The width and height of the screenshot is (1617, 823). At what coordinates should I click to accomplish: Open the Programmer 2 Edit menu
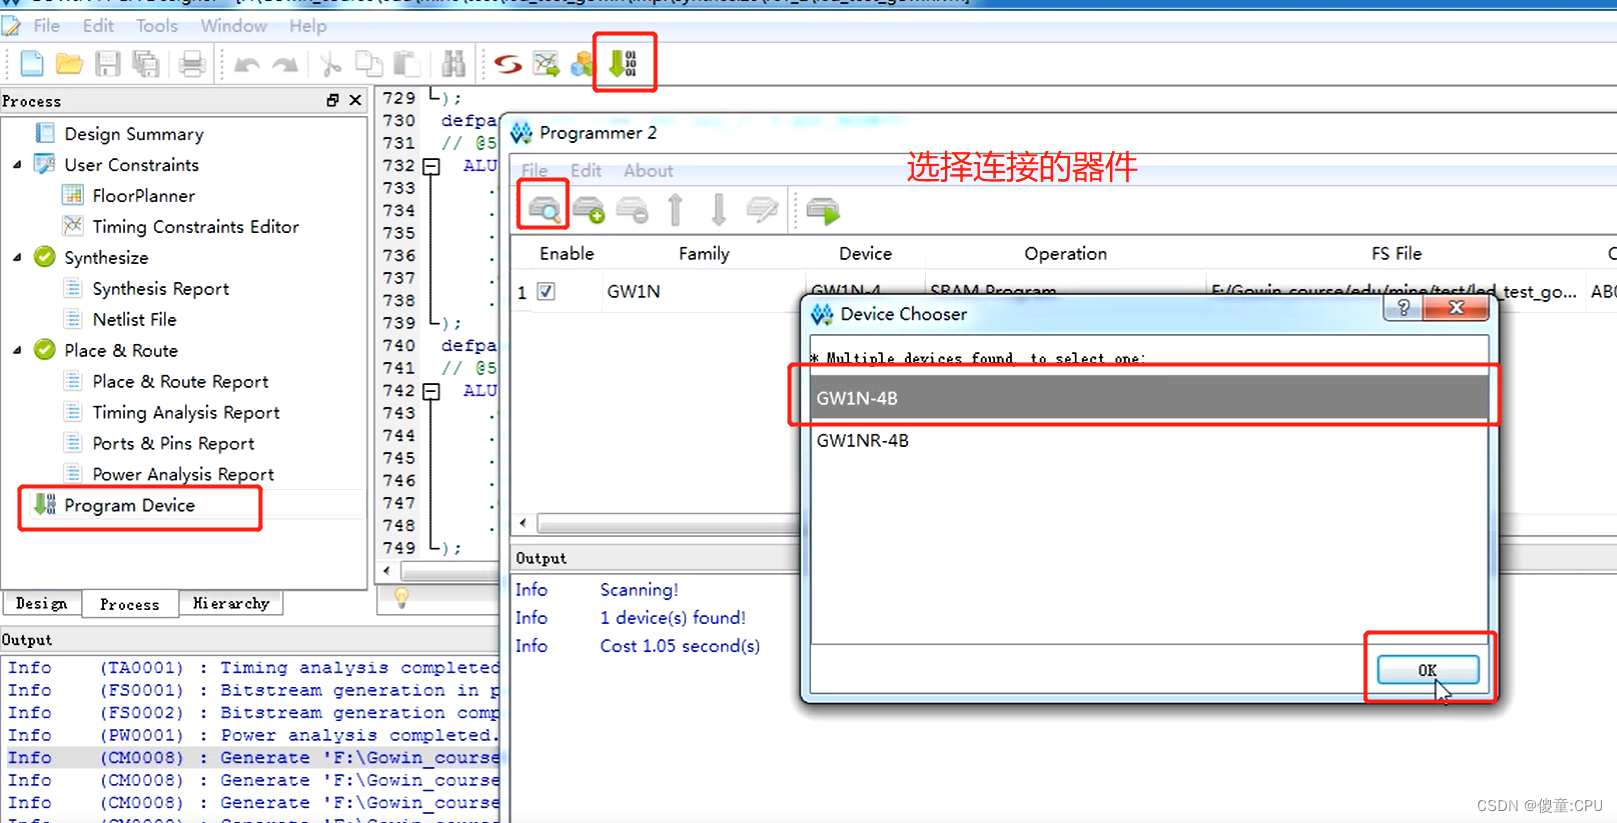586,170
